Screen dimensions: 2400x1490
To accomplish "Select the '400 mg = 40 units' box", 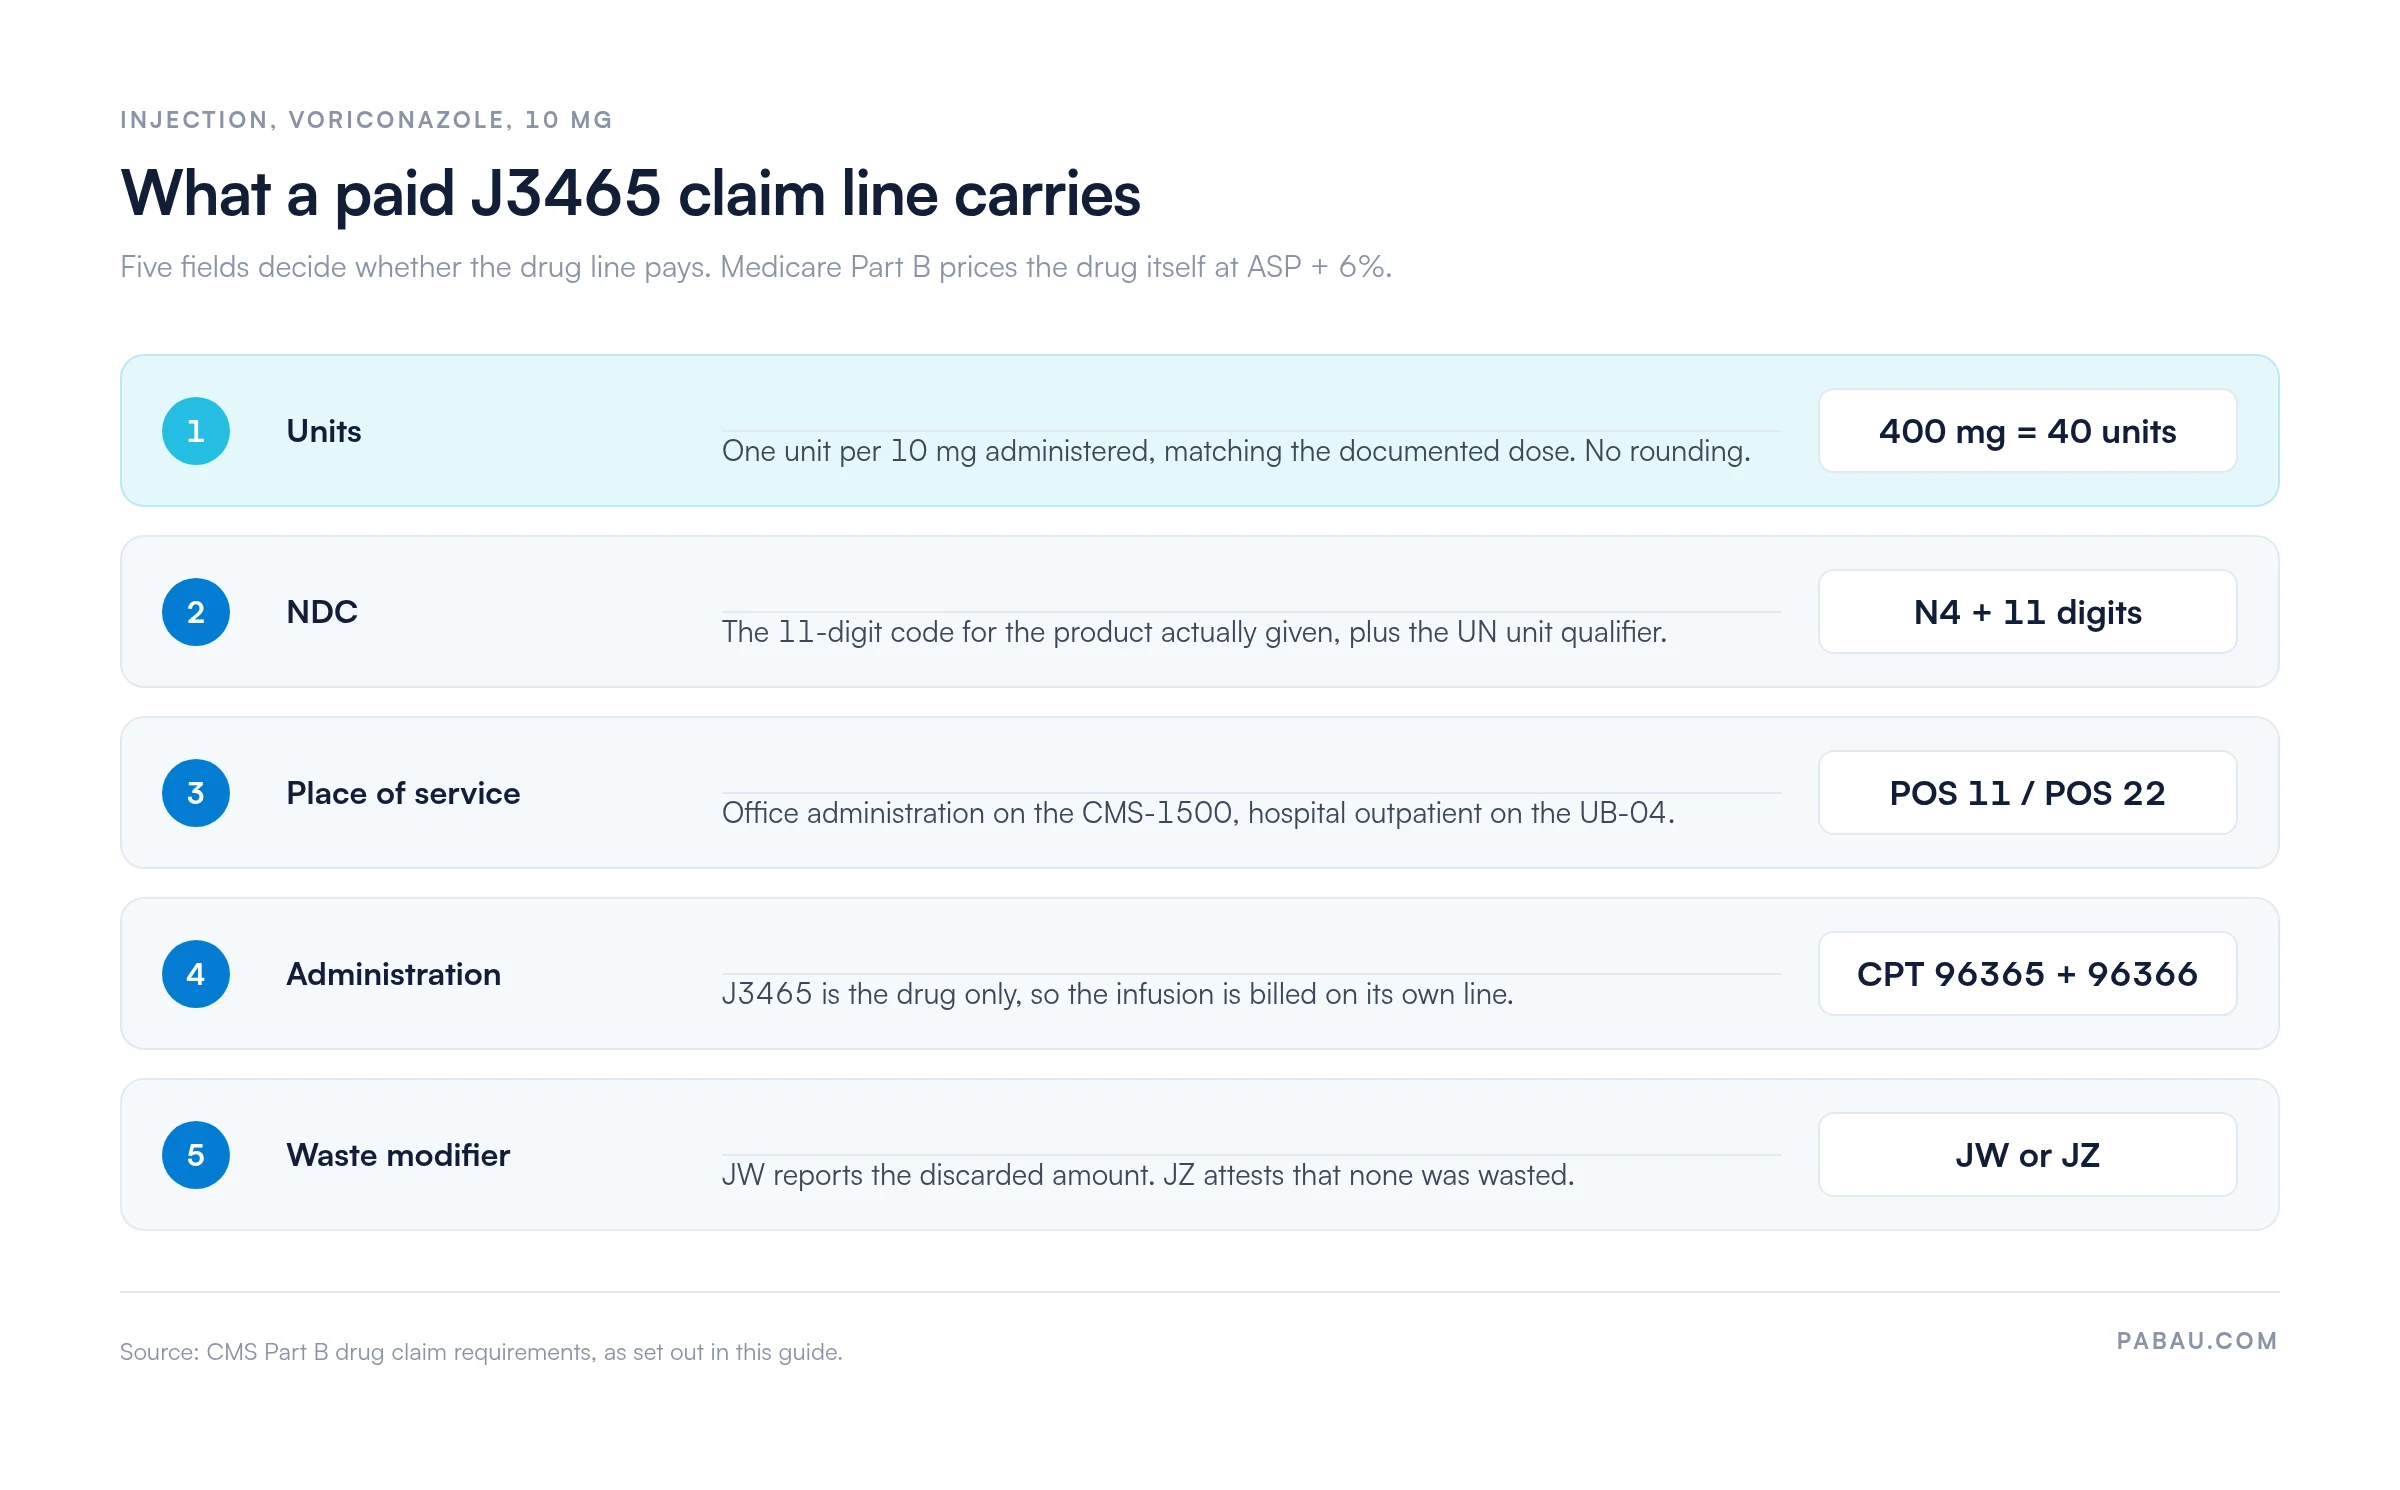I will coord(2027,431).
